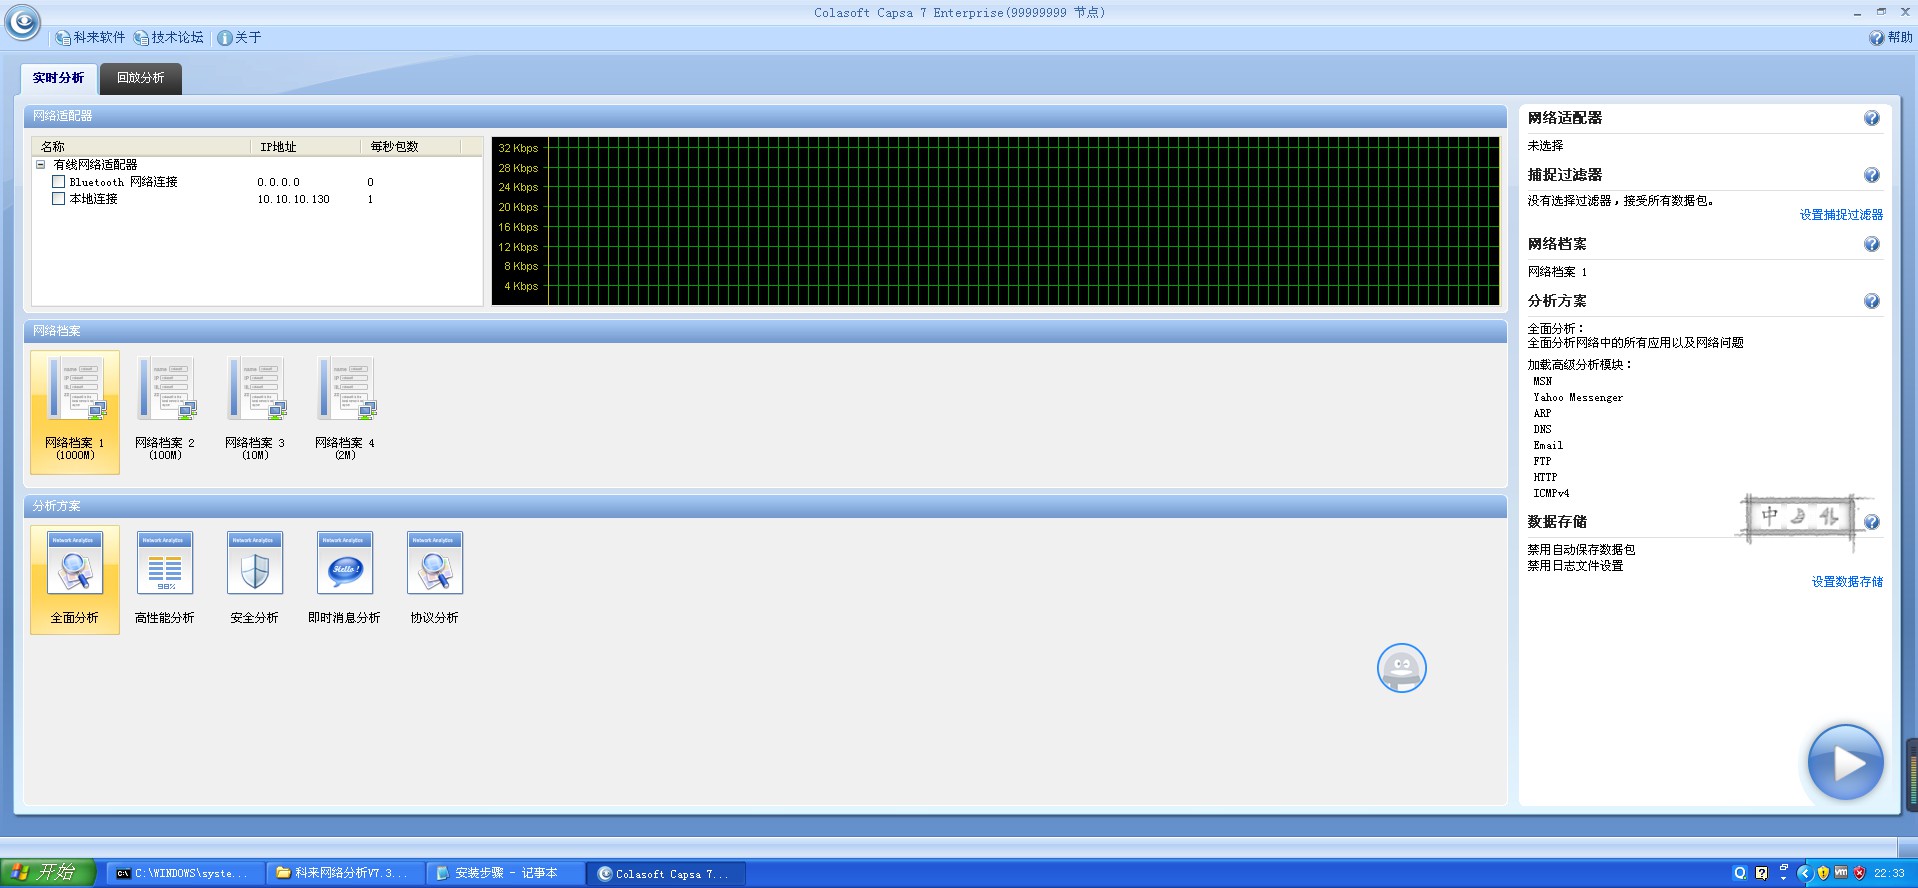Check the 本地连接 adapter checkbox
Screen dimensions: 1918x888
pos(59,199)
